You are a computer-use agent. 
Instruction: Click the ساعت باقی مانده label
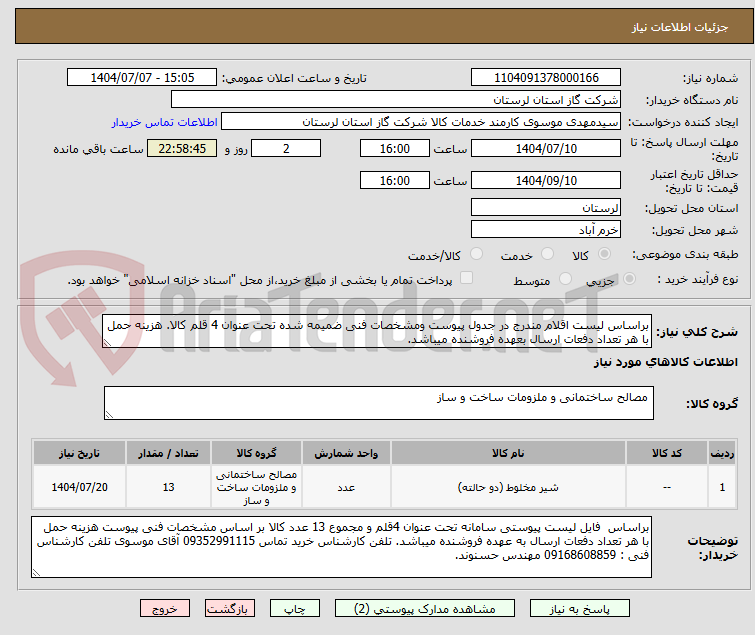(99, 149)
